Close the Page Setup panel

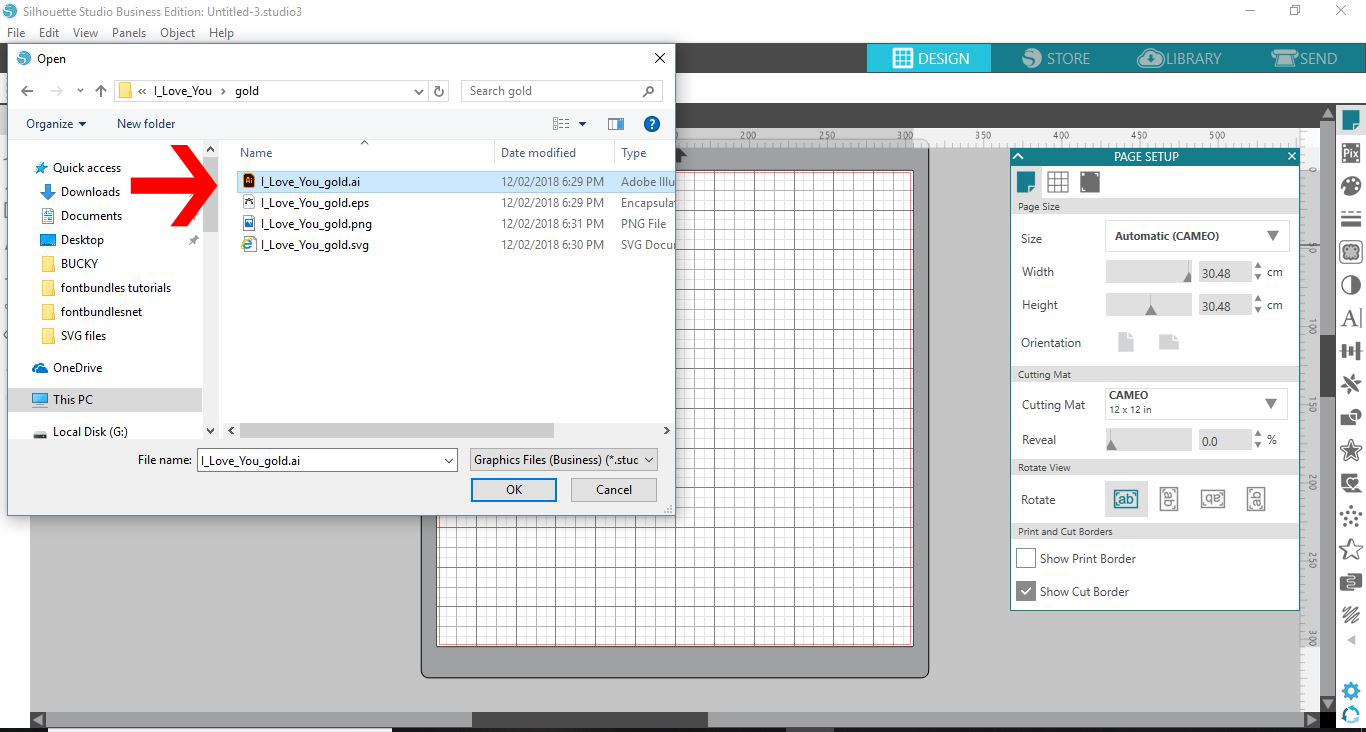click(x=1291, y=156)
